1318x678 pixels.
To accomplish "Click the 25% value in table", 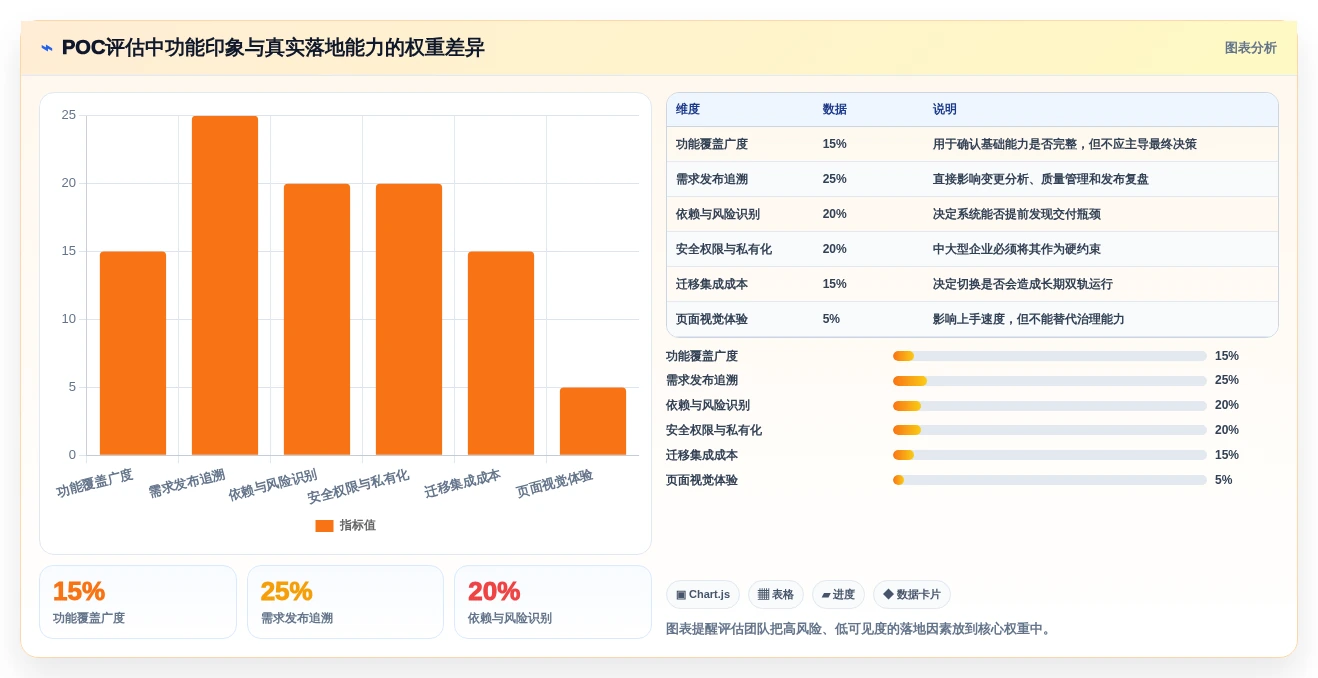I will point(835,179).
